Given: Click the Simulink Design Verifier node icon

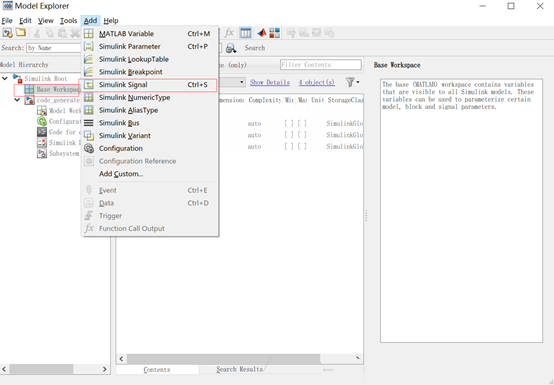Looking at the screenshot, I should point(42,143).
